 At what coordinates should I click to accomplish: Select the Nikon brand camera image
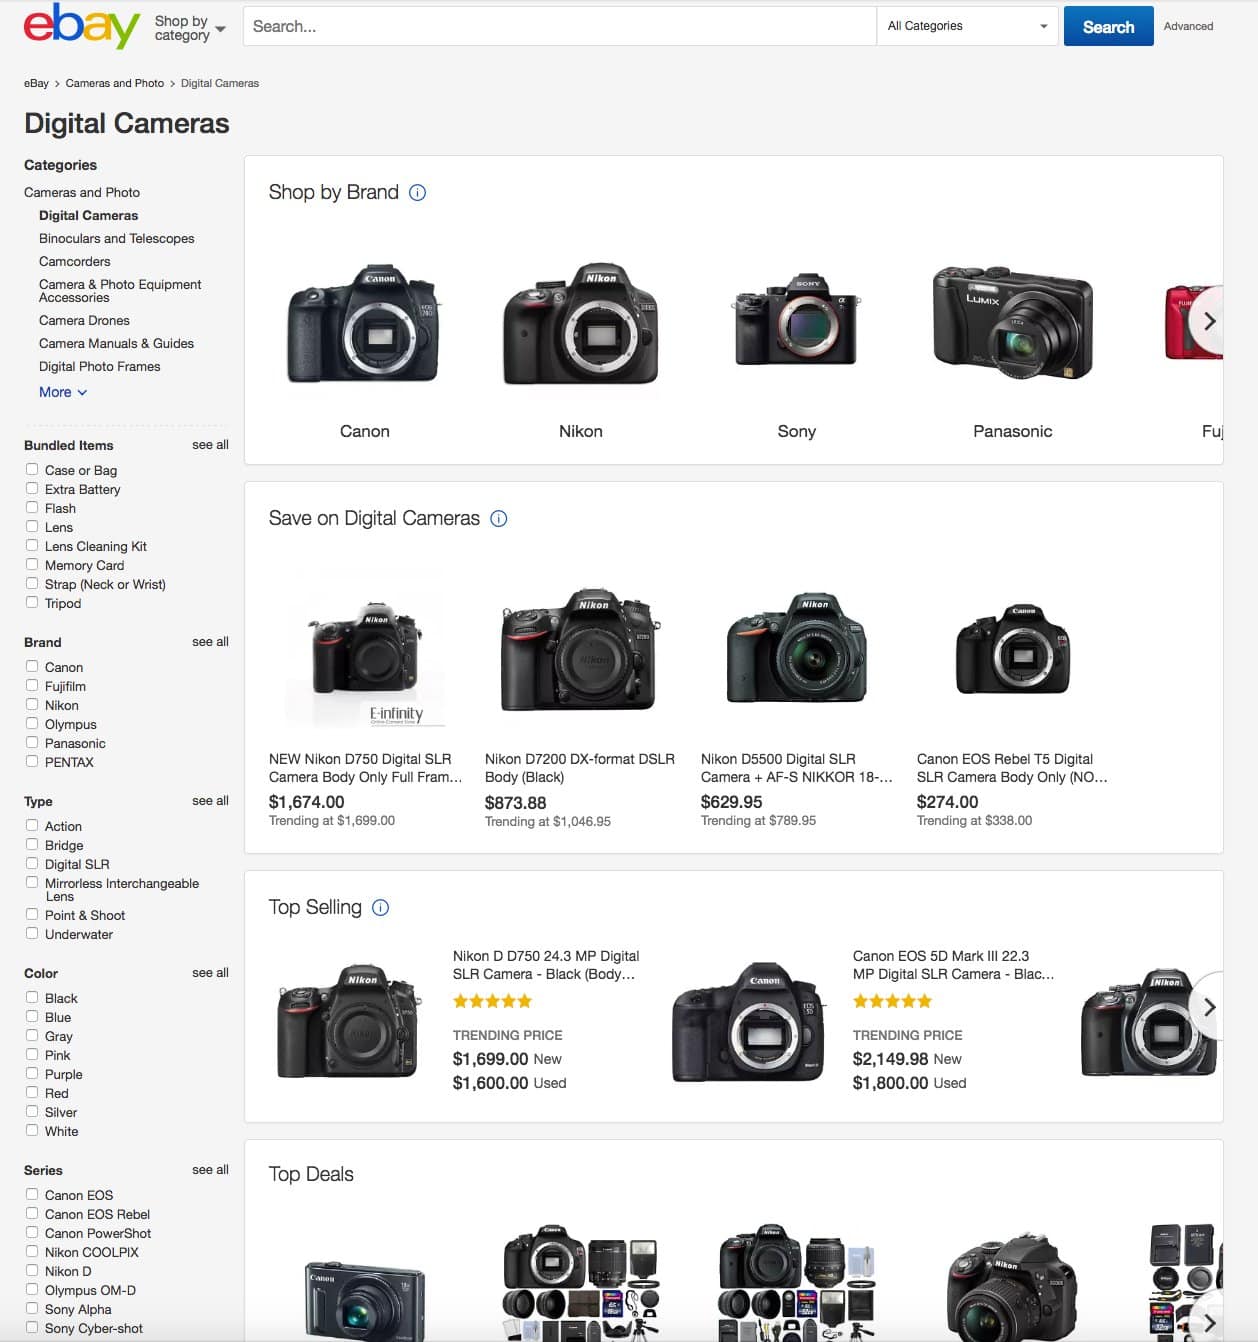coord(580,324)
